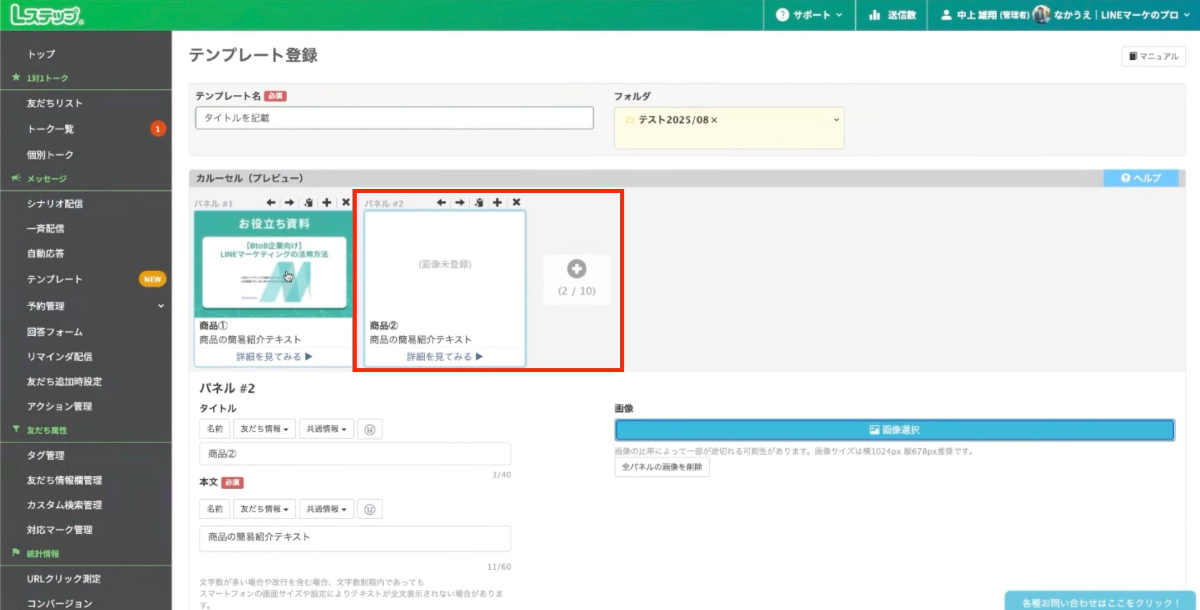Click the copy icon above panel #1

point(308,202)
